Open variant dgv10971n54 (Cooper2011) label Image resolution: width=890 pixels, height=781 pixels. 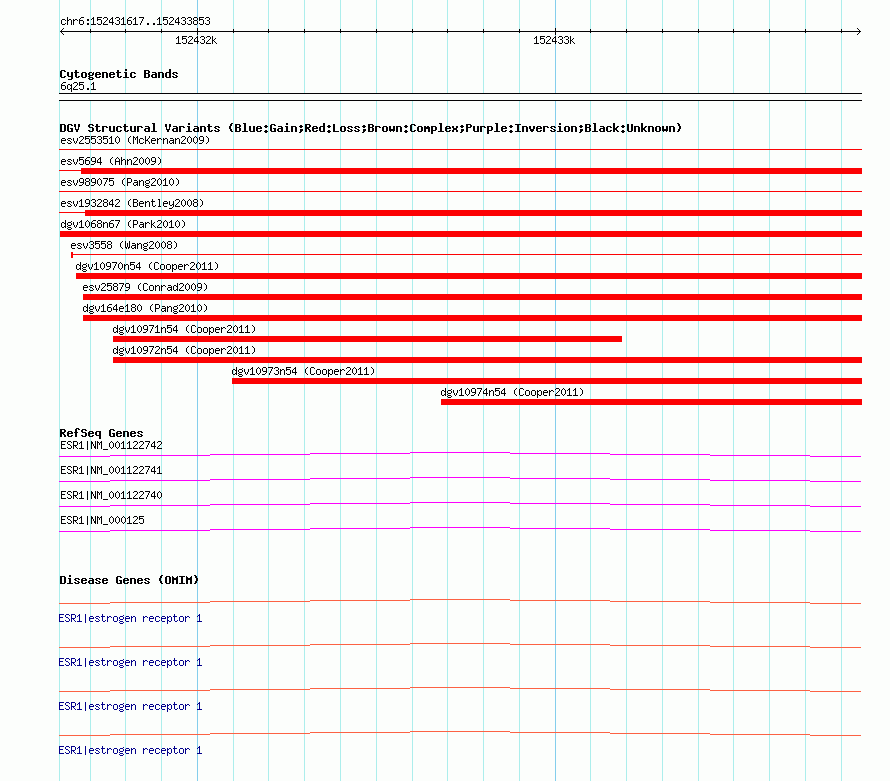click(184, 329)
